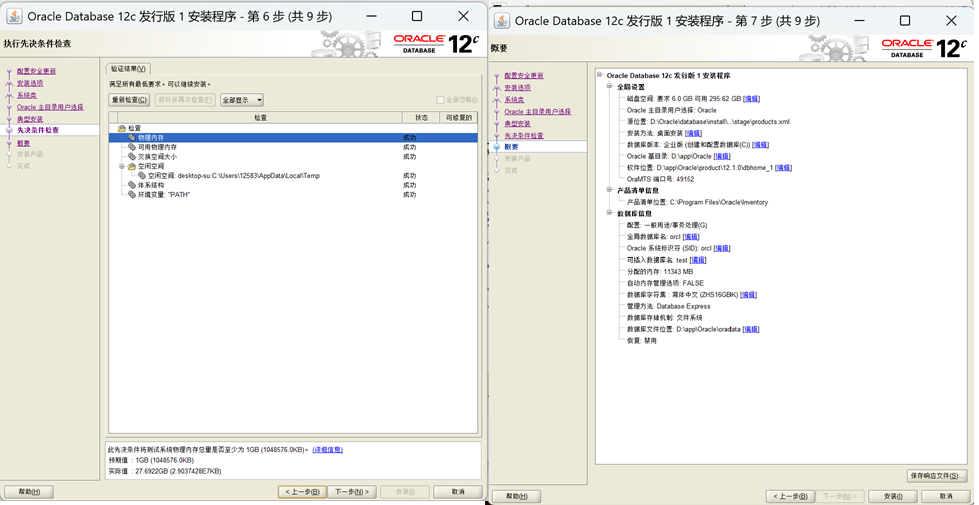Click 取消 in the step 6 window

pyautogui.click(x=458, y=492)
